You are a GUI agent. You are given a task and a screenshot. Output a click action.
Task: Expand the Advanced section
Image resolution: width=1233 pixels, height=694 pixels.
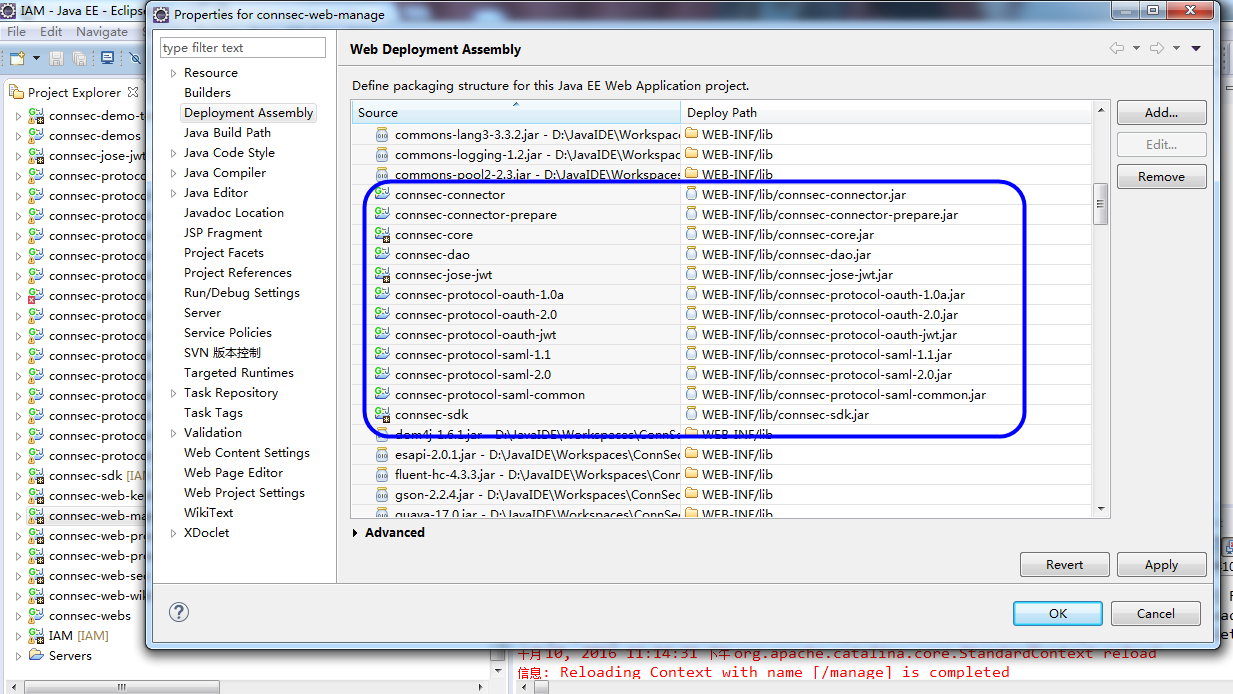pos(356,533)
